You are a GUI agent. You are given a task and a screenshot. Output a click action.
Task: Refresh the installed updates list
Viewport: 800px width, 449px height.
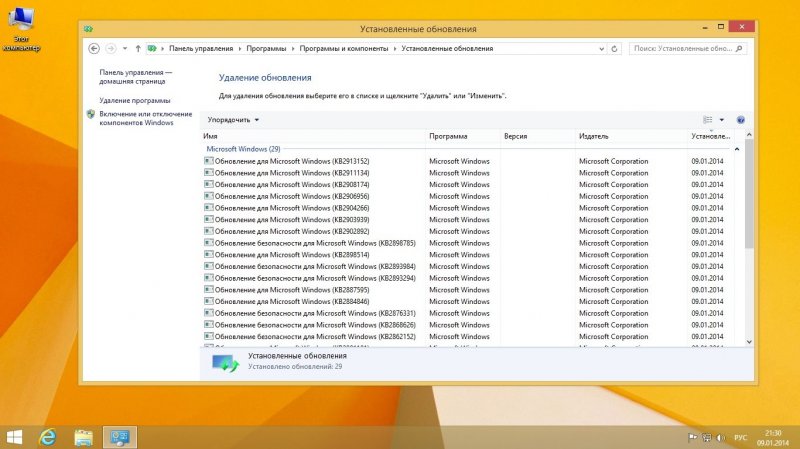coord(614,49)
